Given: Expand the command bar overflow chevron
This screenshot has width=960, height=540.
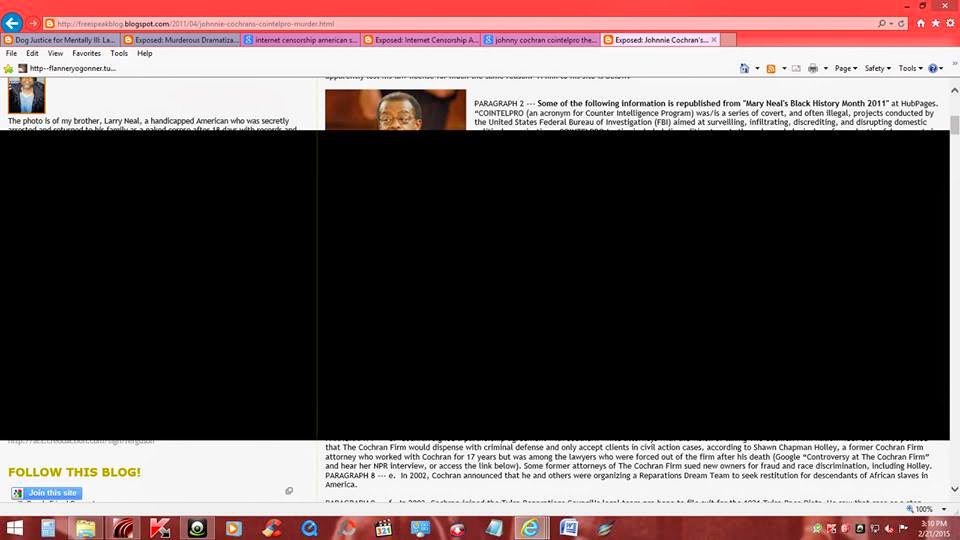Looking at the screenshot, I should click(x=954, y=63).
